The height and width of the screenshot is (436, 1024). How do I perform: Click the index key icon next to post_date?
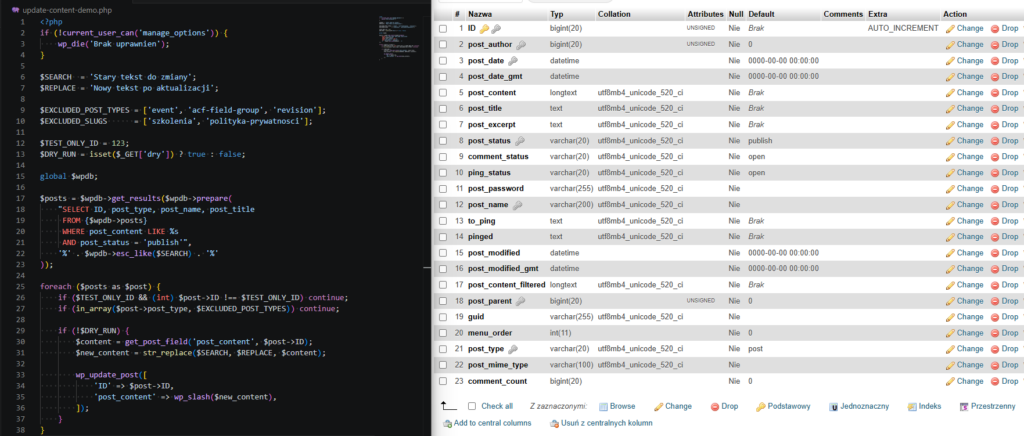[513, 61]
